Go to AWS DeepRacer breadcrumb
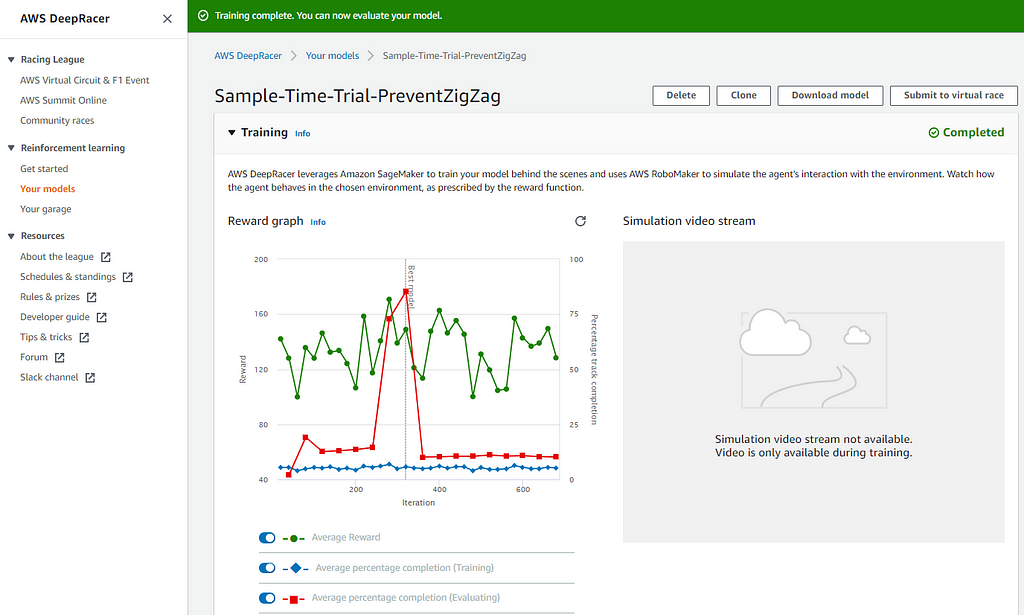 pos(248,56)
